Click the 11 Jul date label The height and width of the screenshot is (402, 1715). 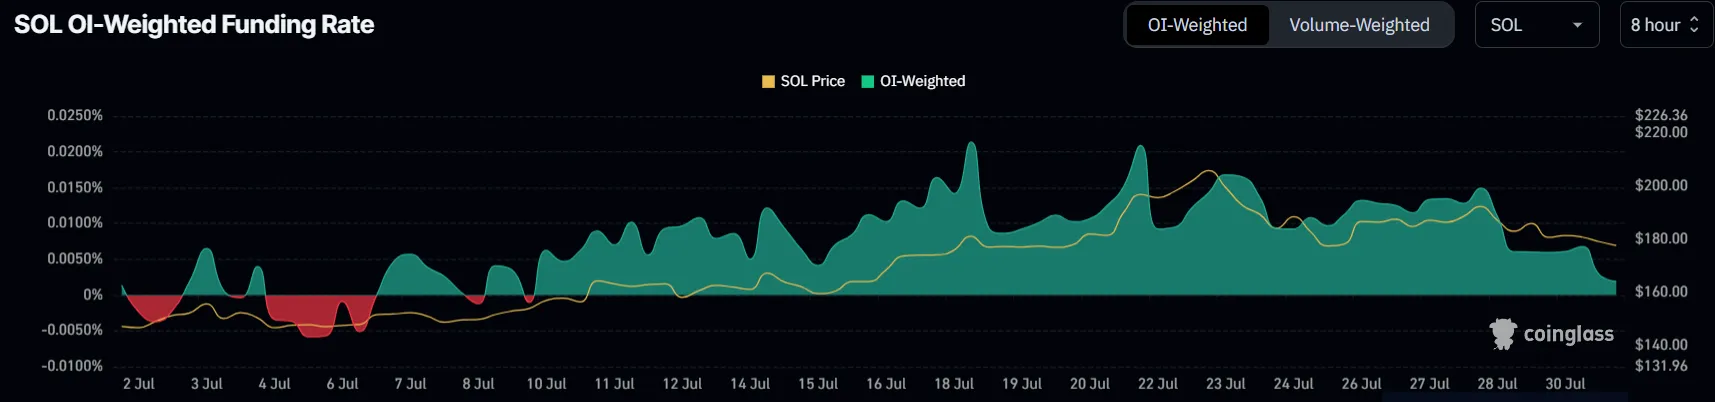614,384
